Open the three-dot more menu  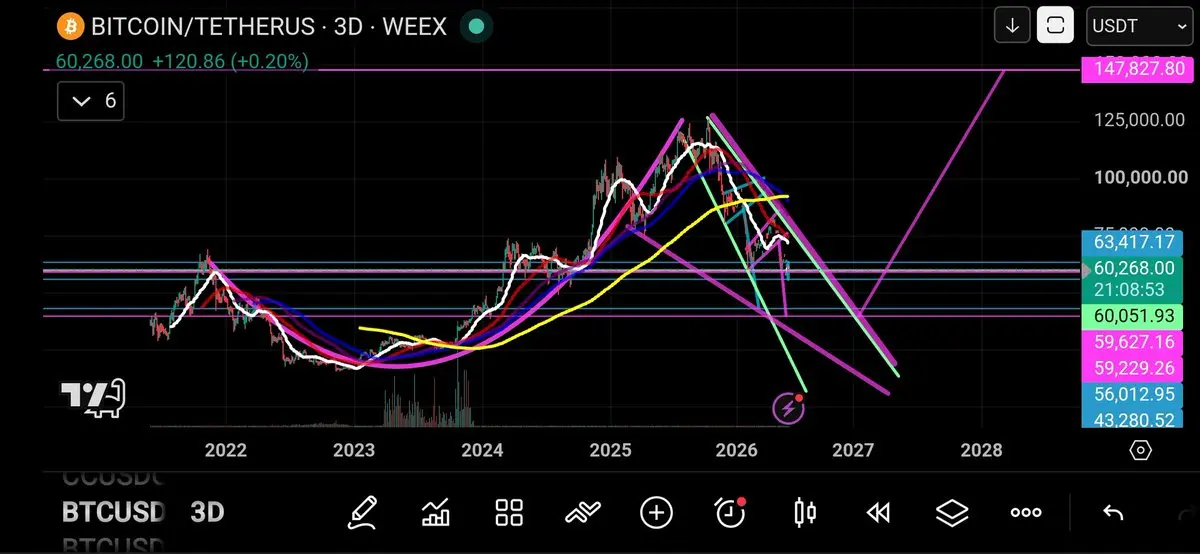(x=1026, y=513)
